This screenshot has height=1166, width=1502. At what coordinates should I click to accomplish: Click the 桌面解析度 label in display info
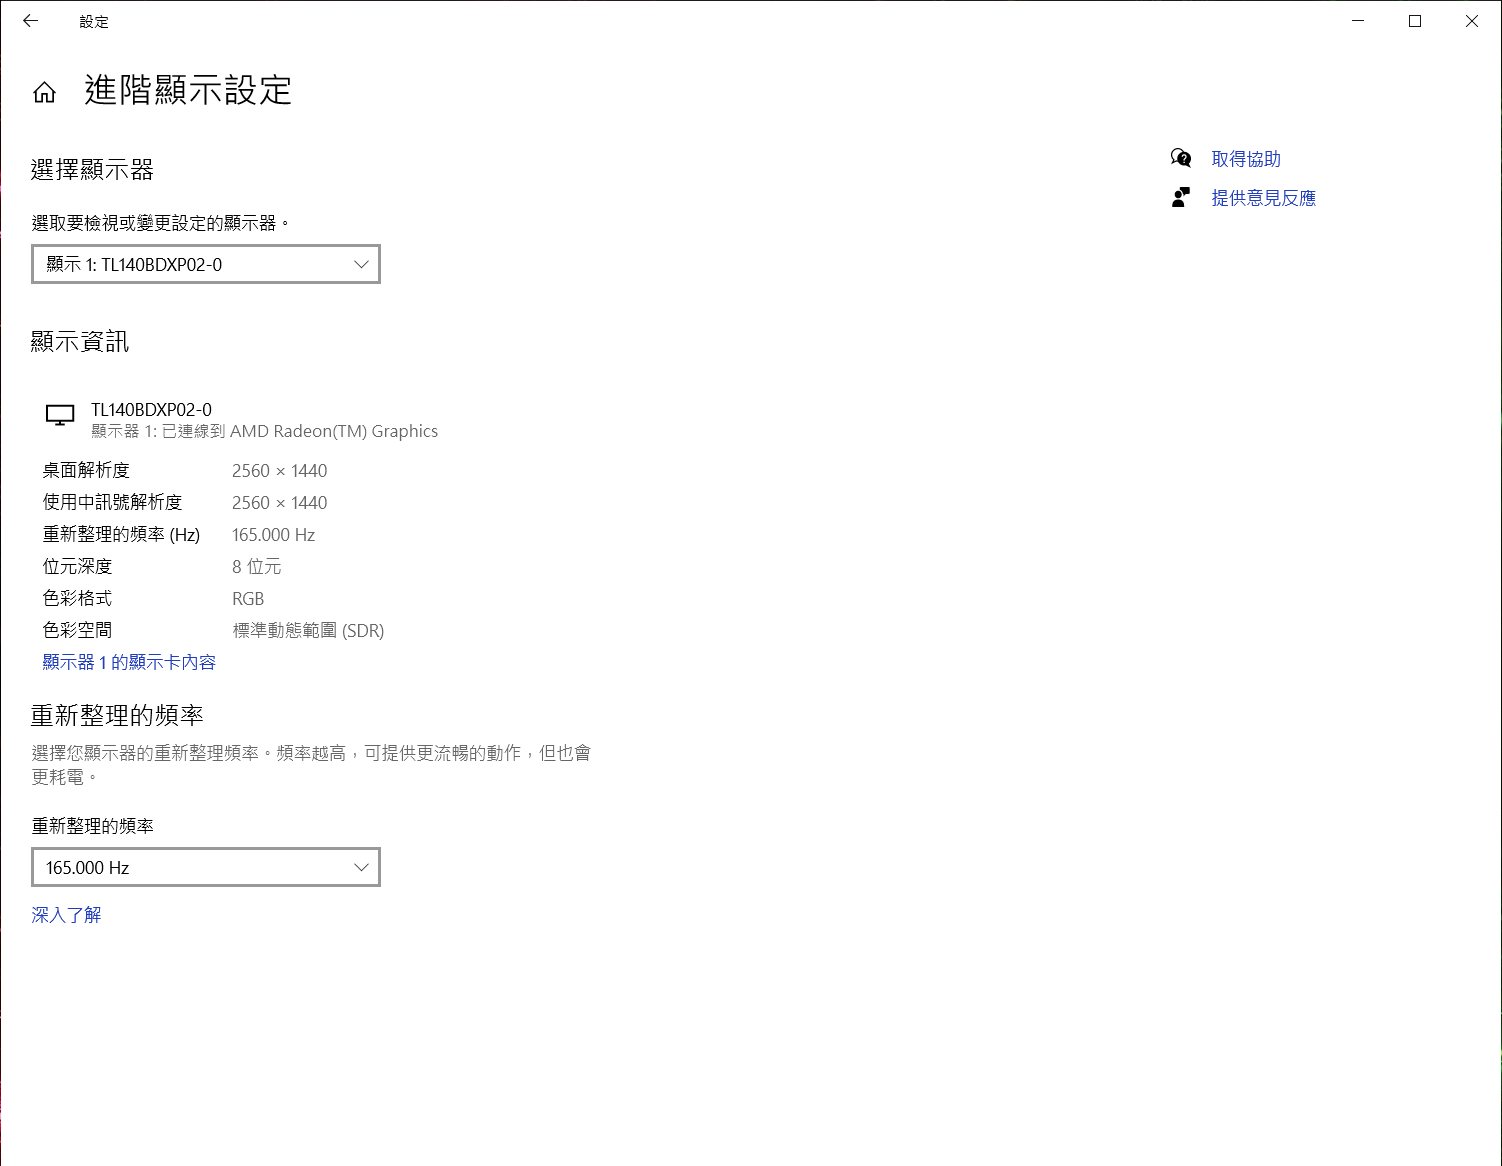coord(86,470)
